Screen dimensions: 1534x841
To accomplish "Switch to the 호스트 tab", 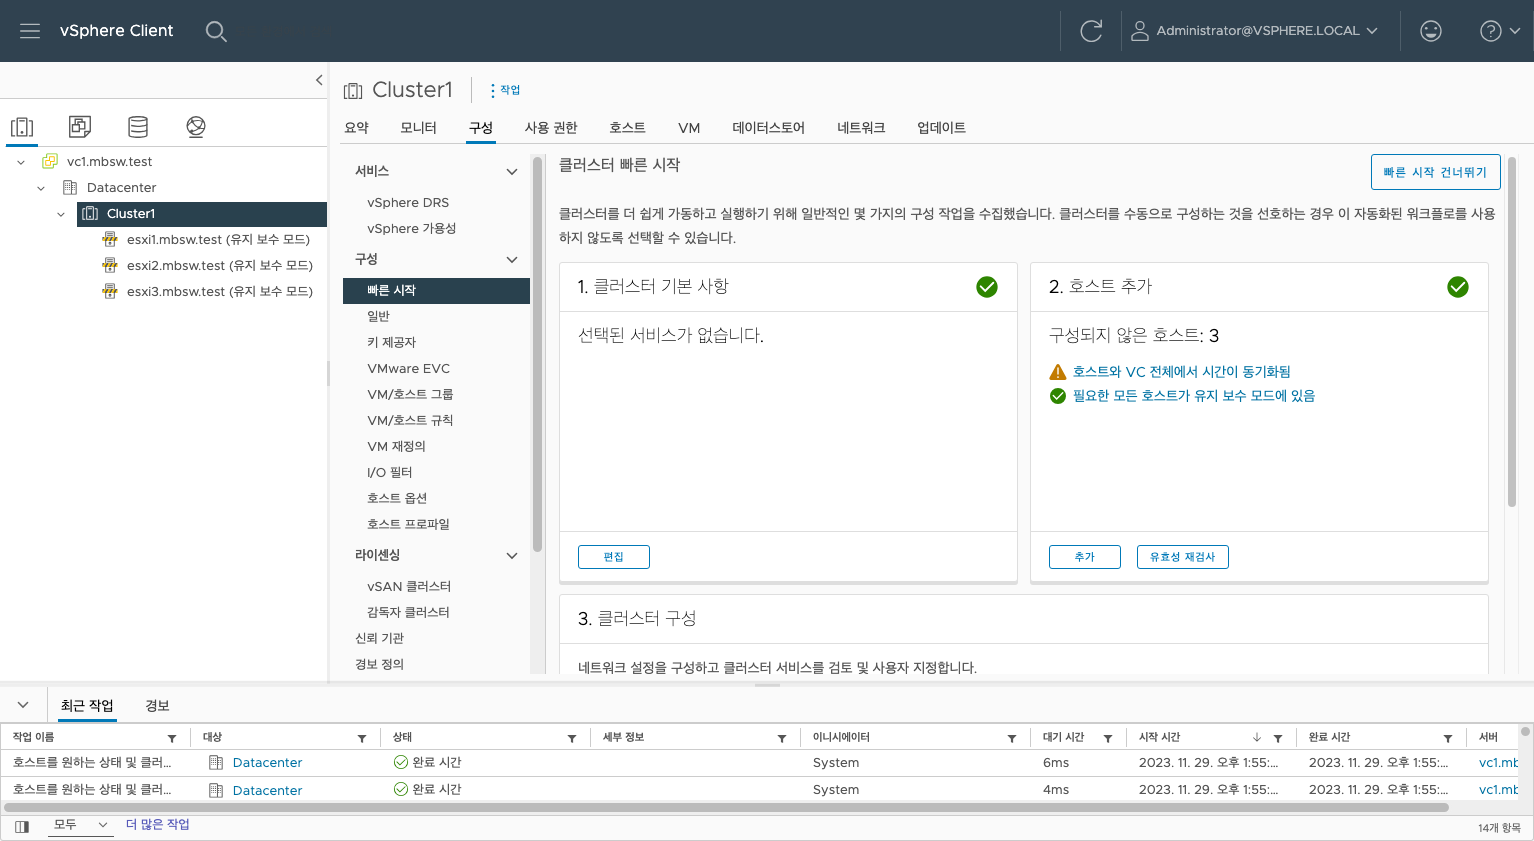I will (627, 128).
